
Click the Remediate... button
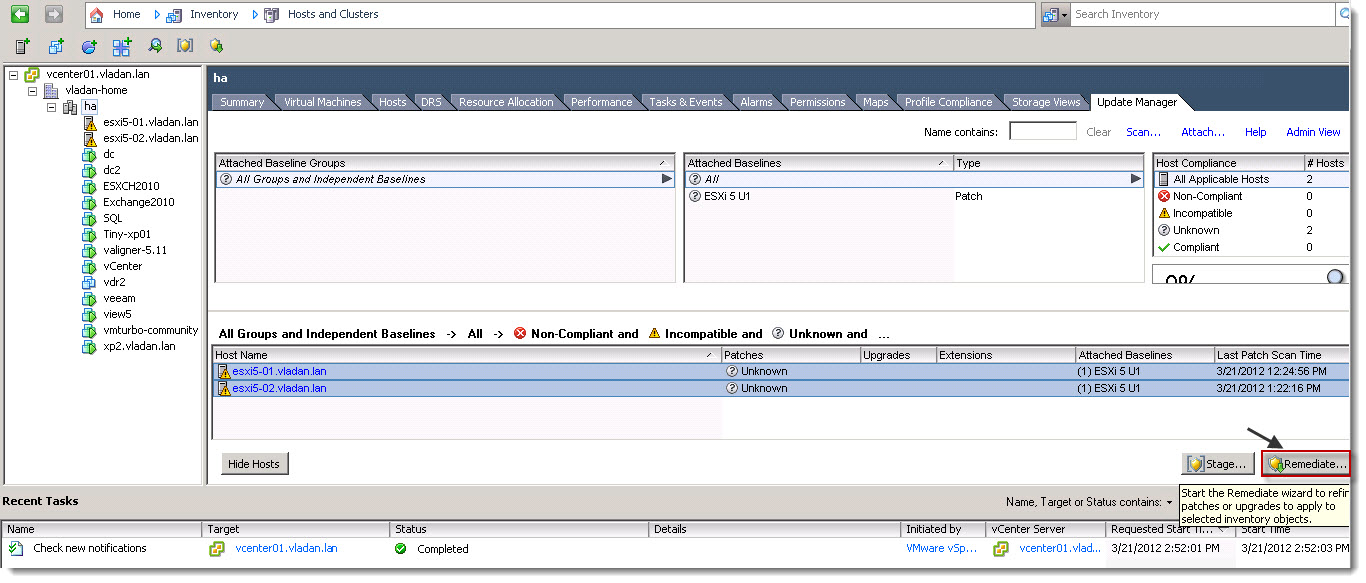pos(1306,464)
